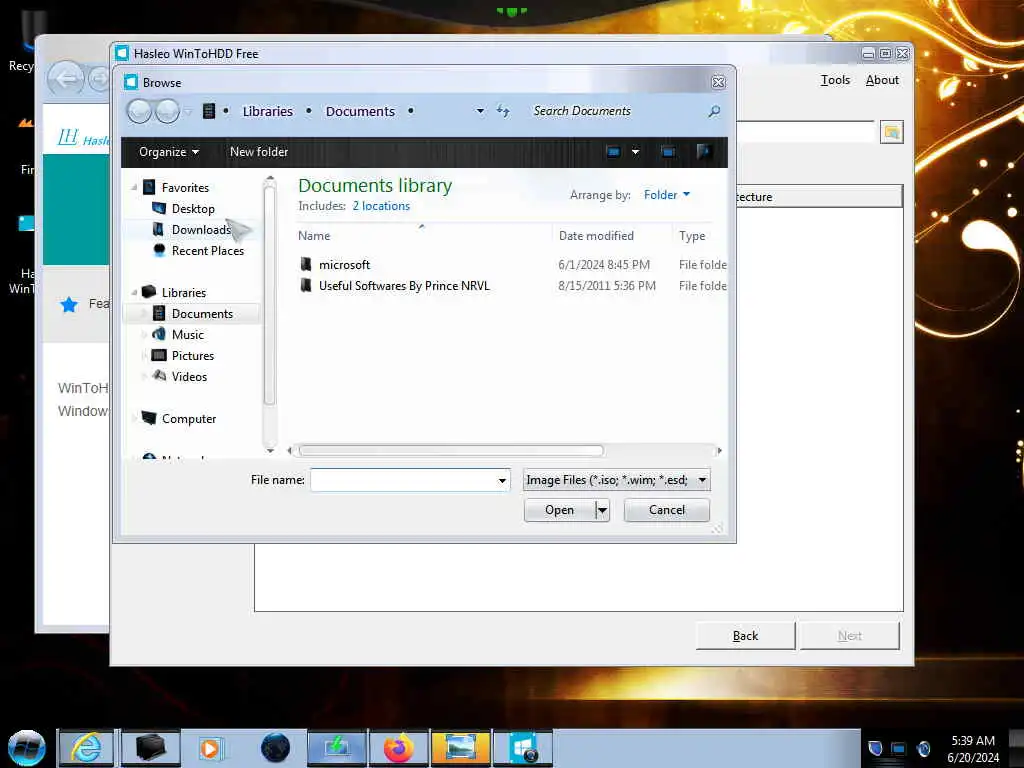This screenshot has height=768, width=1024.
Task: Select the Music library
Action: point(187,334)
